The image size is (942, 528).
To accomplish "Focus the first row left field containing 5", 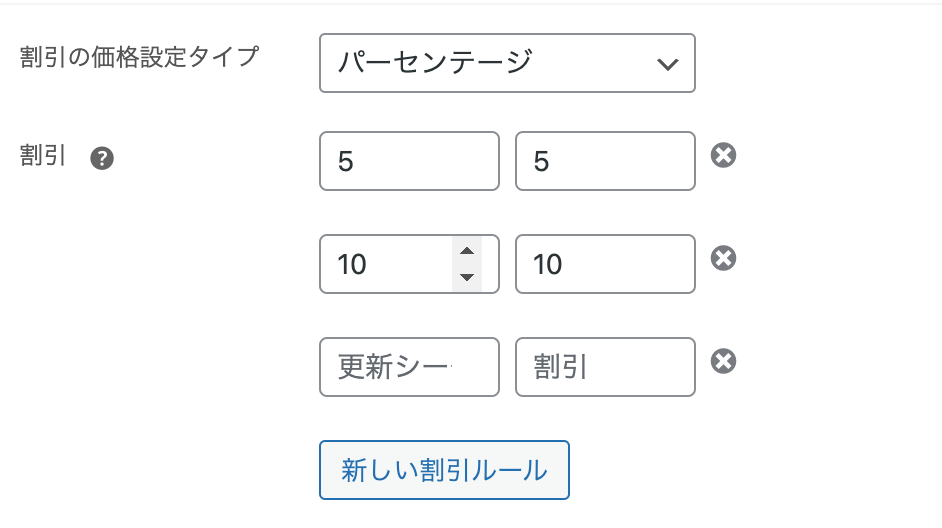I will 409,161.
